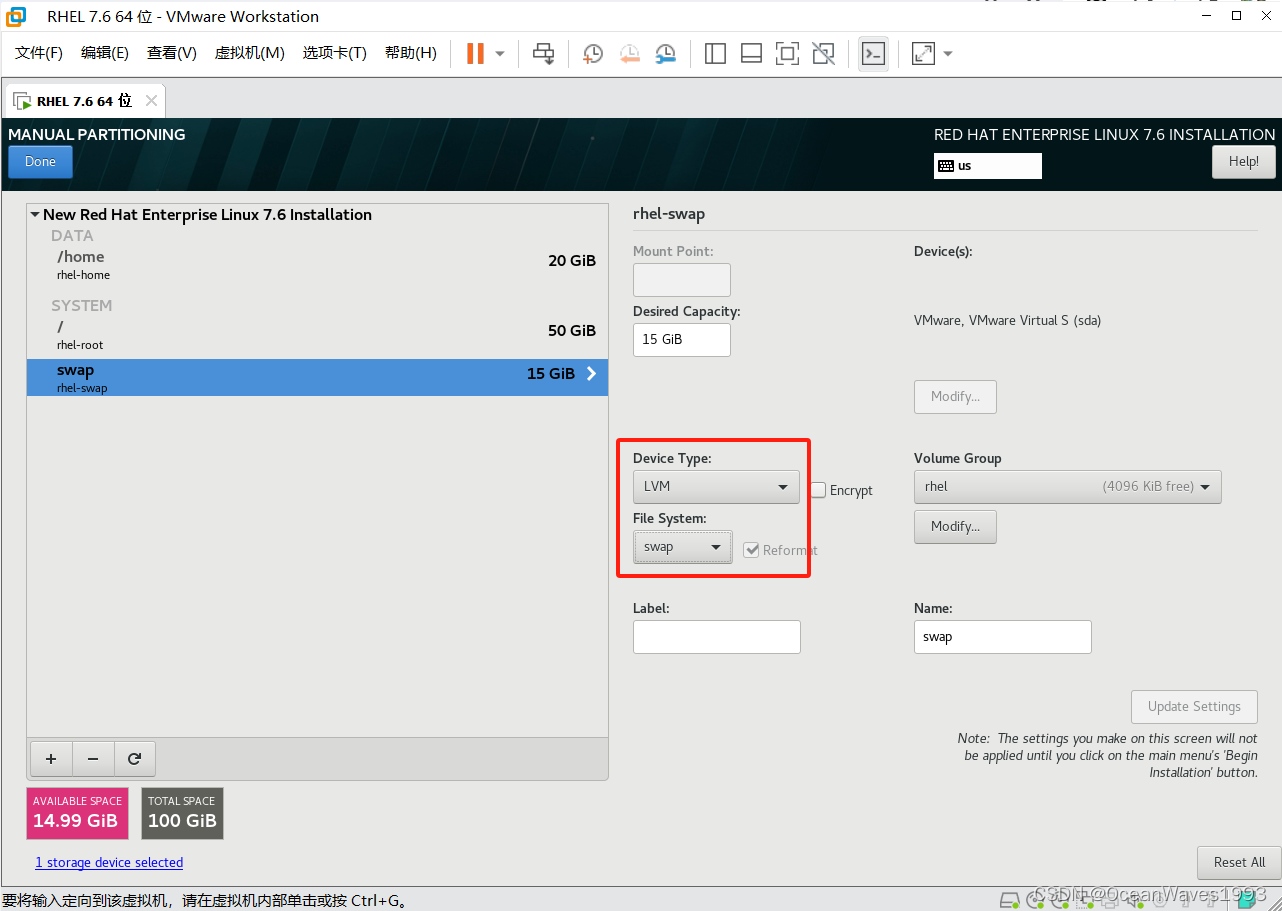Click the Reset All button
The image size is (1282, 911).
(1239, 862)
